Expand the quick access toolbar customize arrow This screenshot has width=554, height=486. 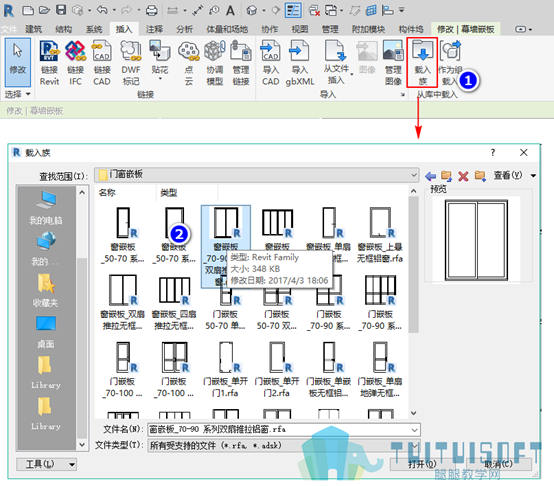pos(402,10)
